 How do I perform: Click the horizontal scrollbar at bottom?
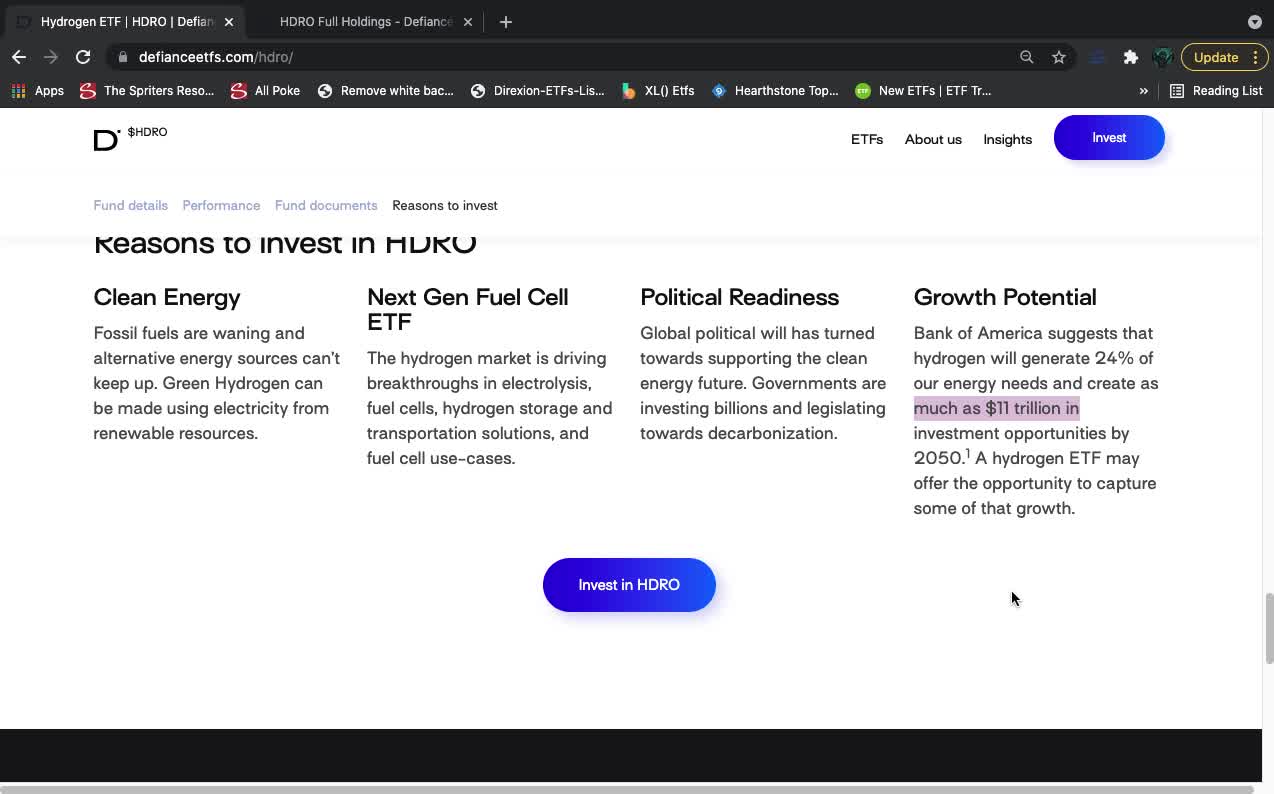point(626,789)
